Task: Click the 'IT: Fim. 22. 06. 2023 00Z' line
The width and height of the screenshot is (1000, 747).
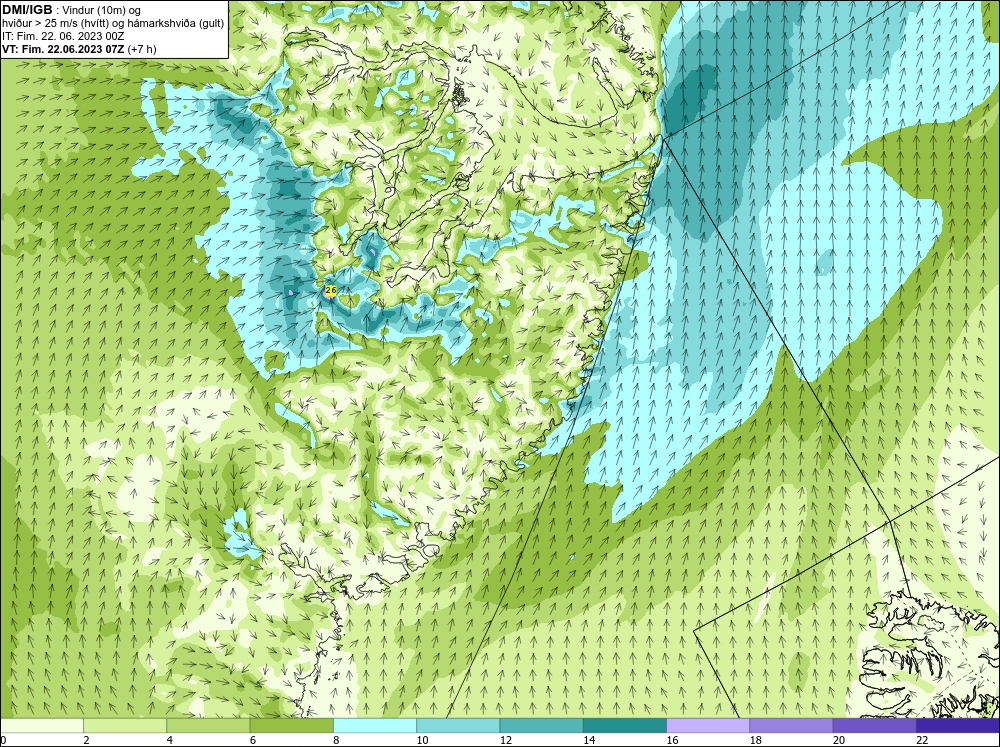Action: pos(63,36)
